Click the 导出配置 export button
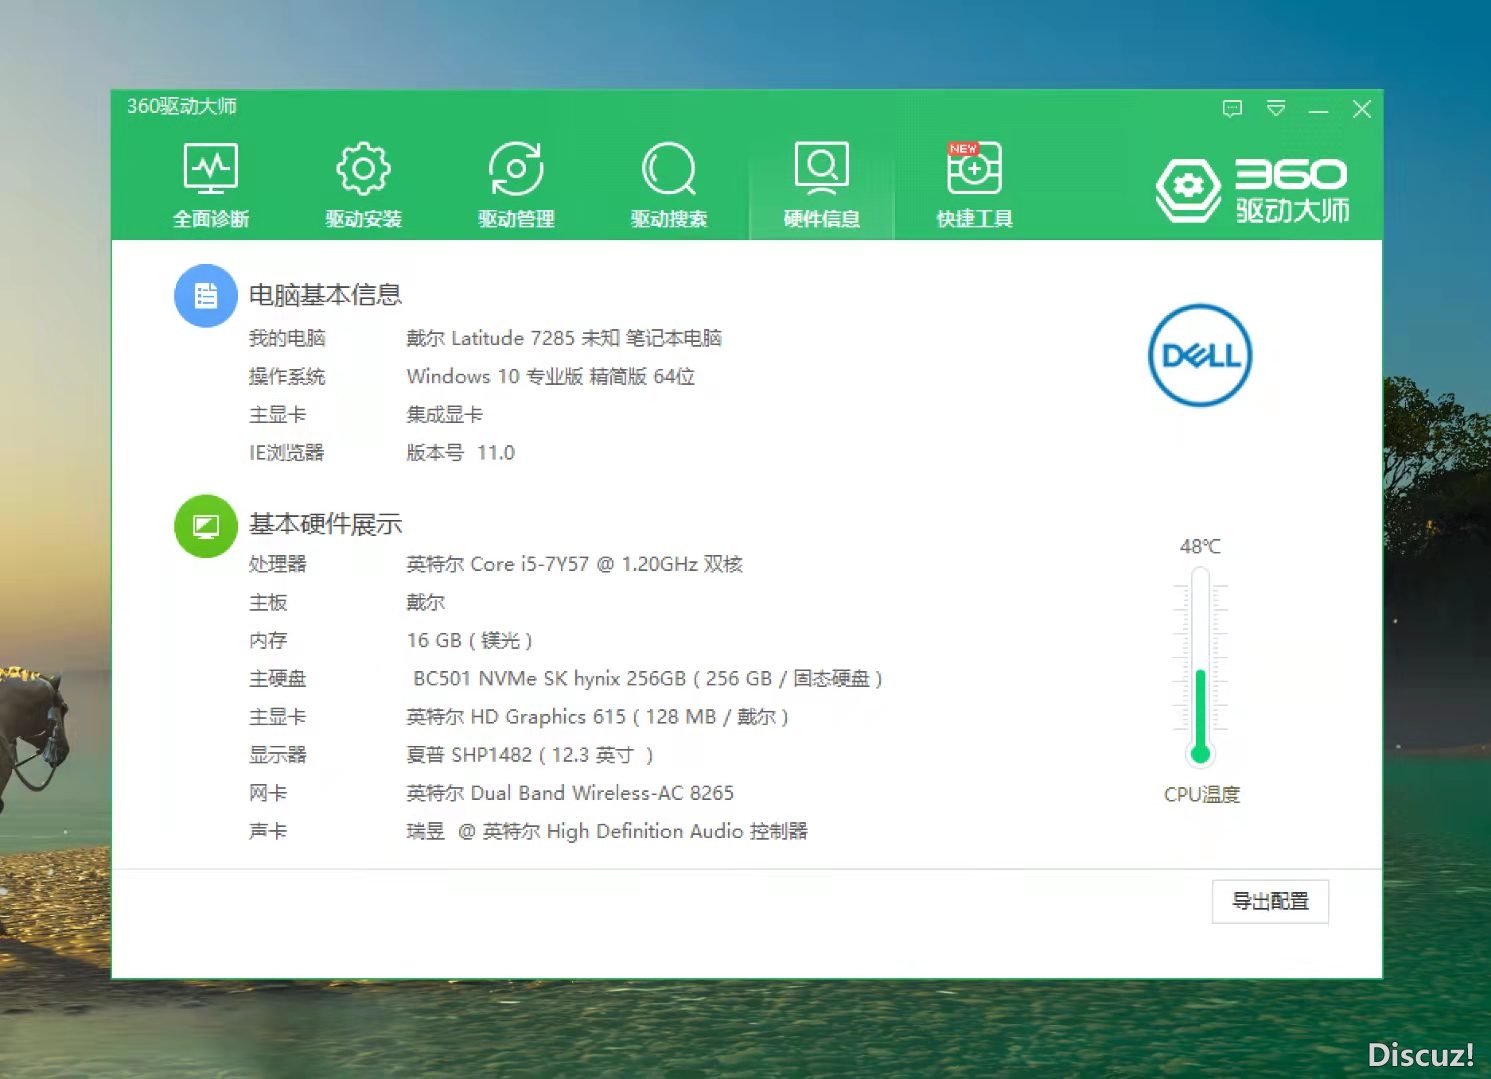 (x=1270, y=902)
